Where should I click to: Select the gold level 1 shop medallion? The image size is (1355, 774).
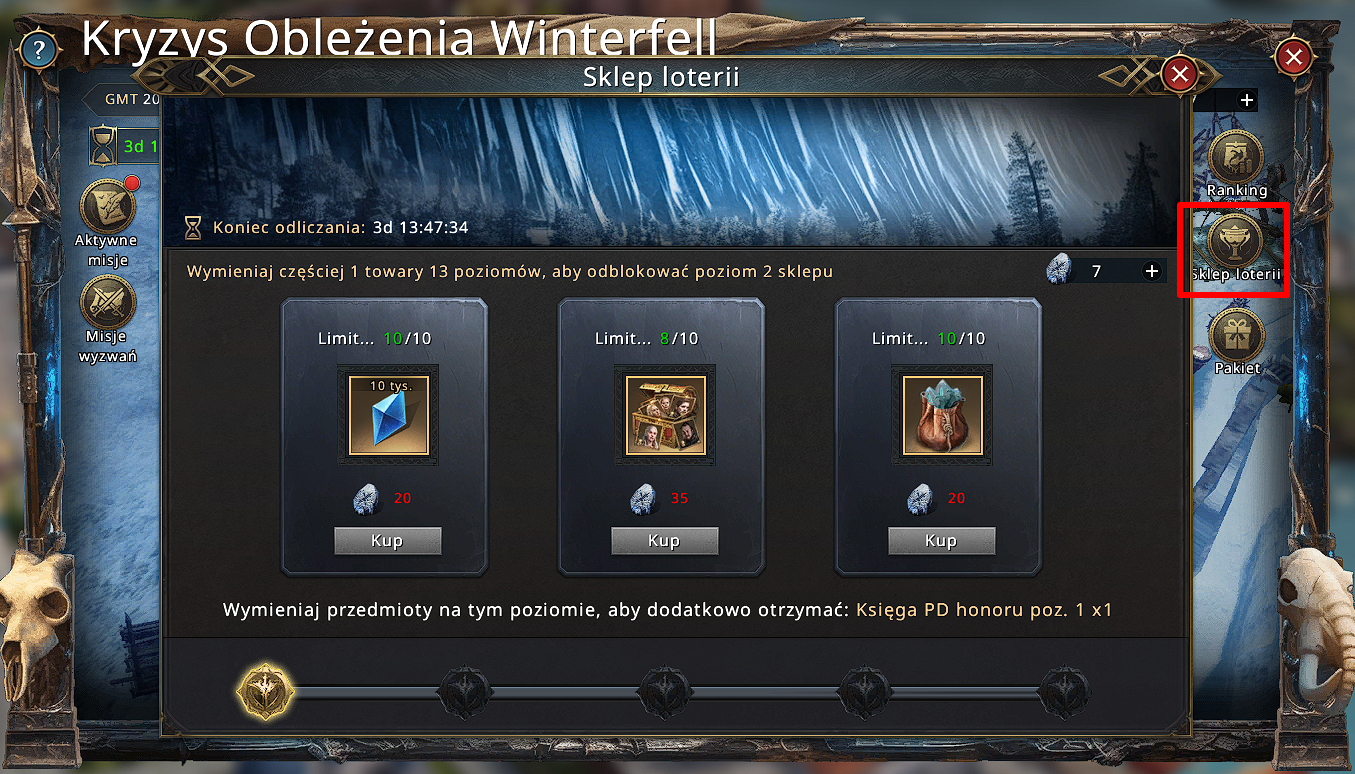(266, 691)
